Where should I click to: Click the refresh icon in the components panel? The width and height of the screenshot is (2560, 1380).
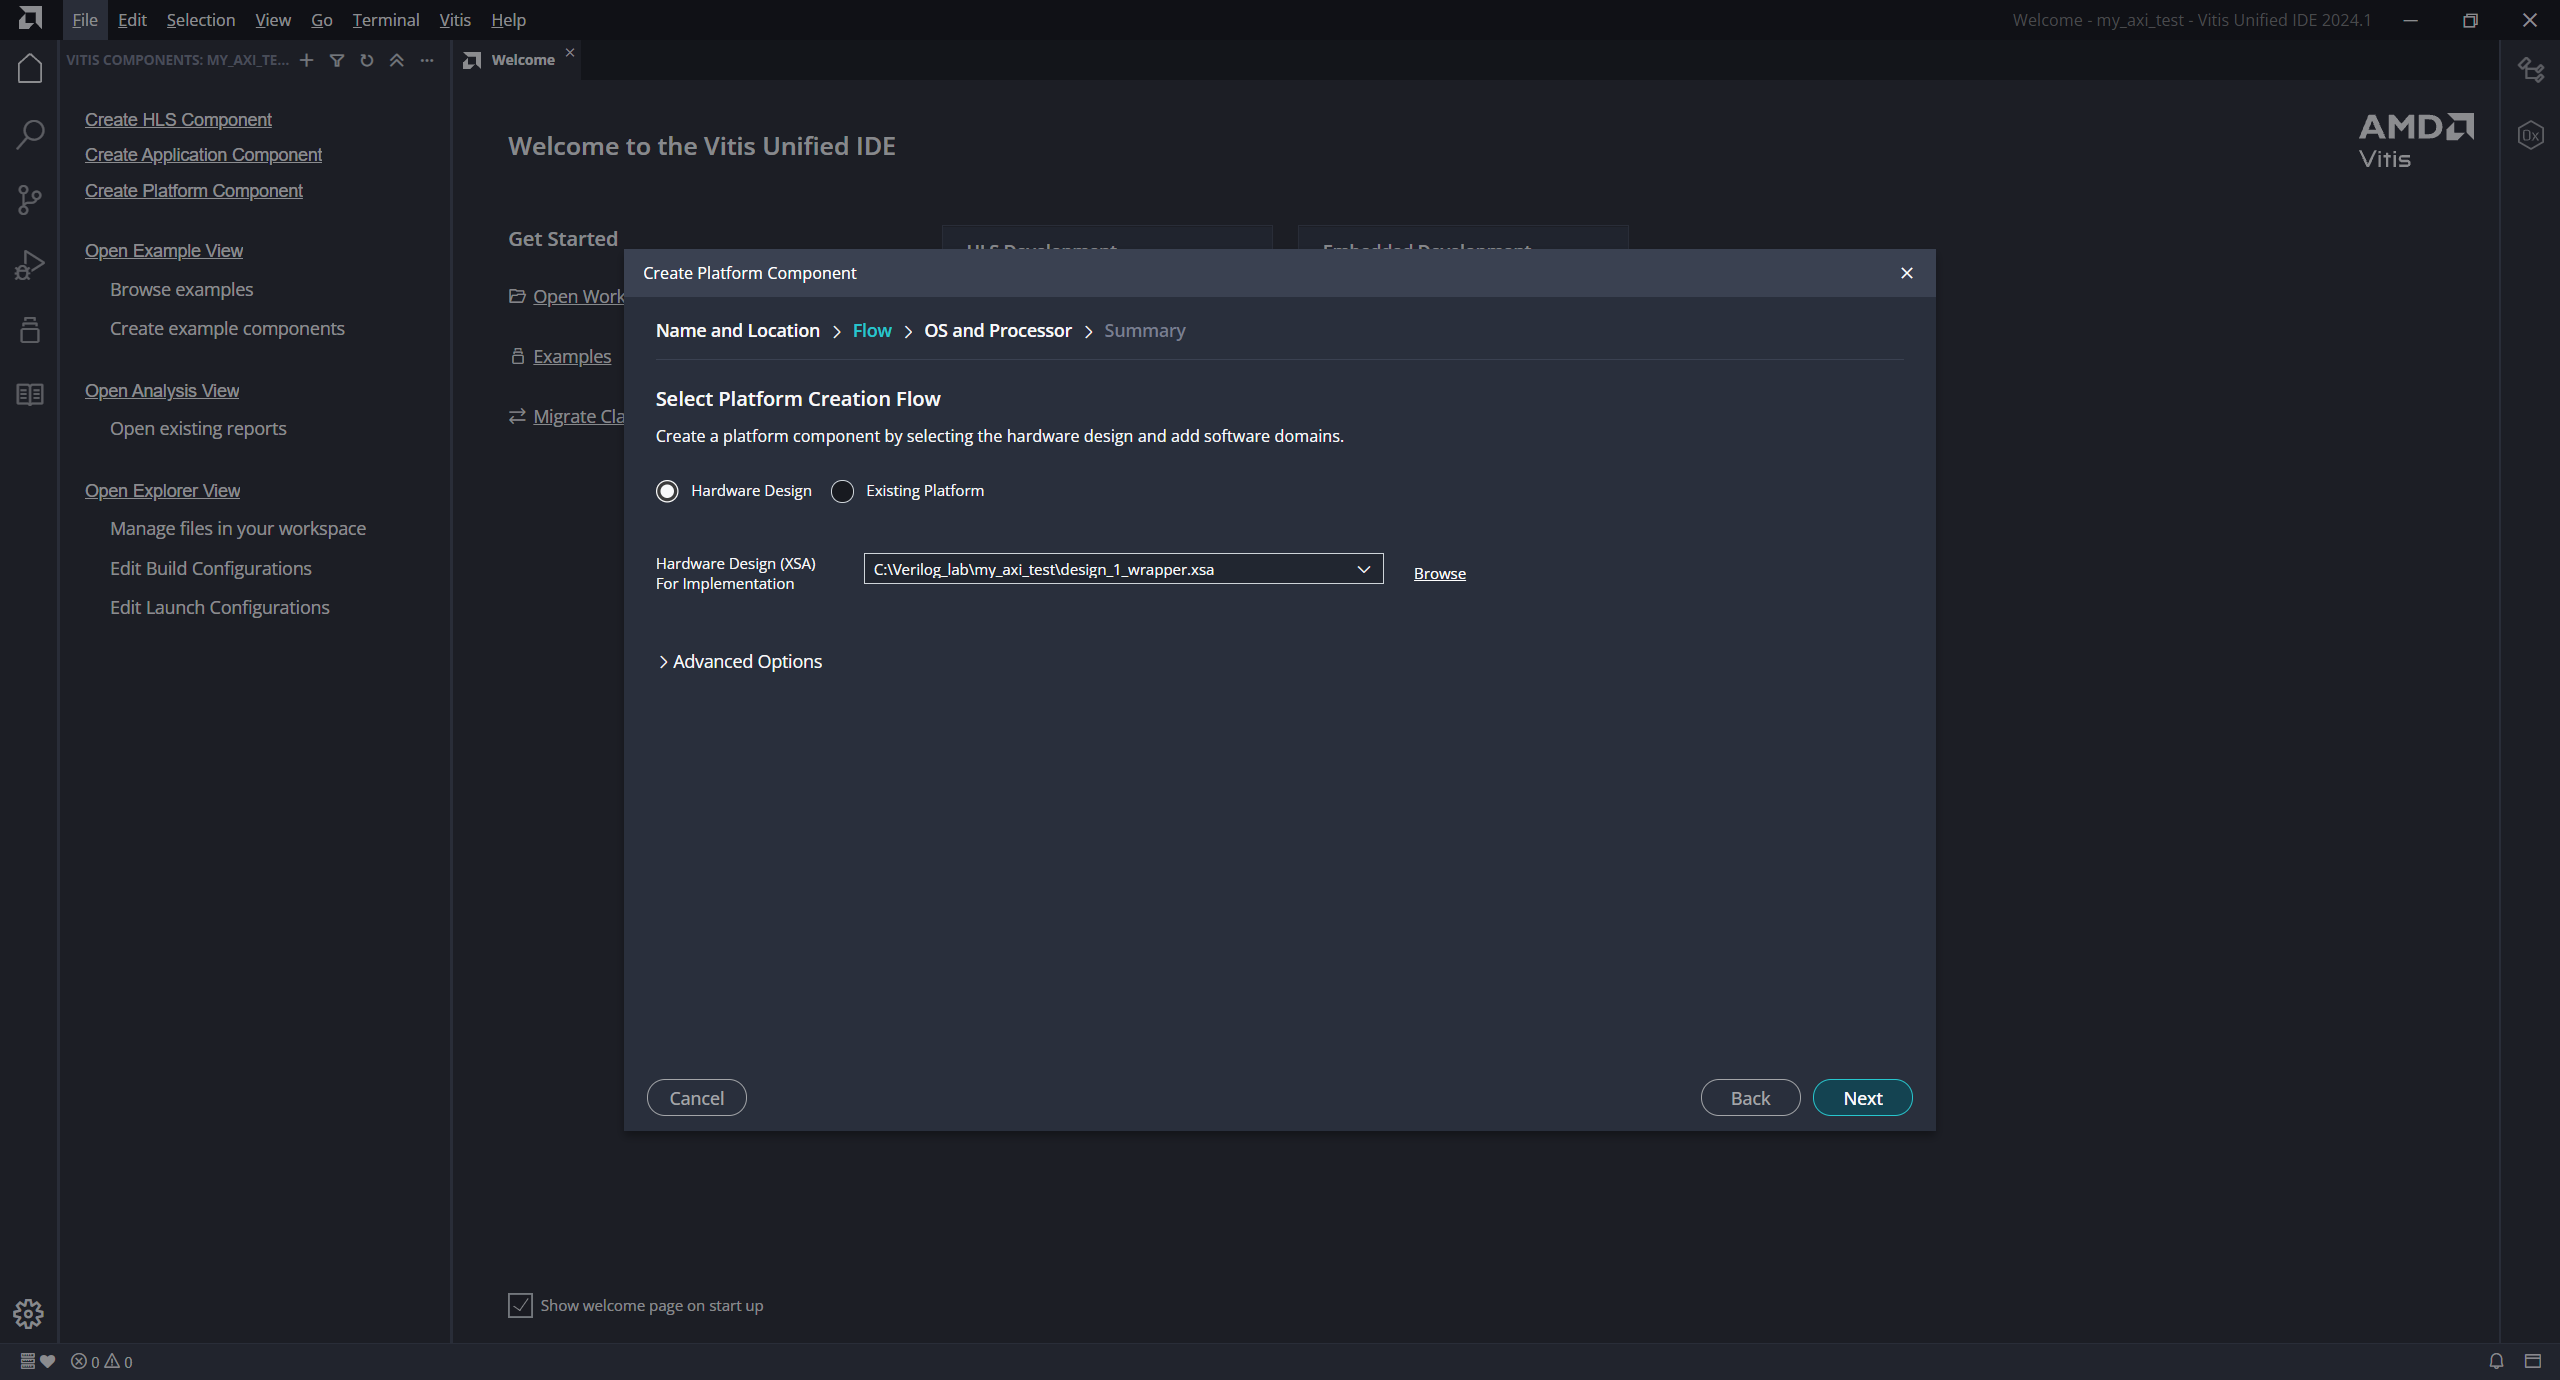pos(367,61)
